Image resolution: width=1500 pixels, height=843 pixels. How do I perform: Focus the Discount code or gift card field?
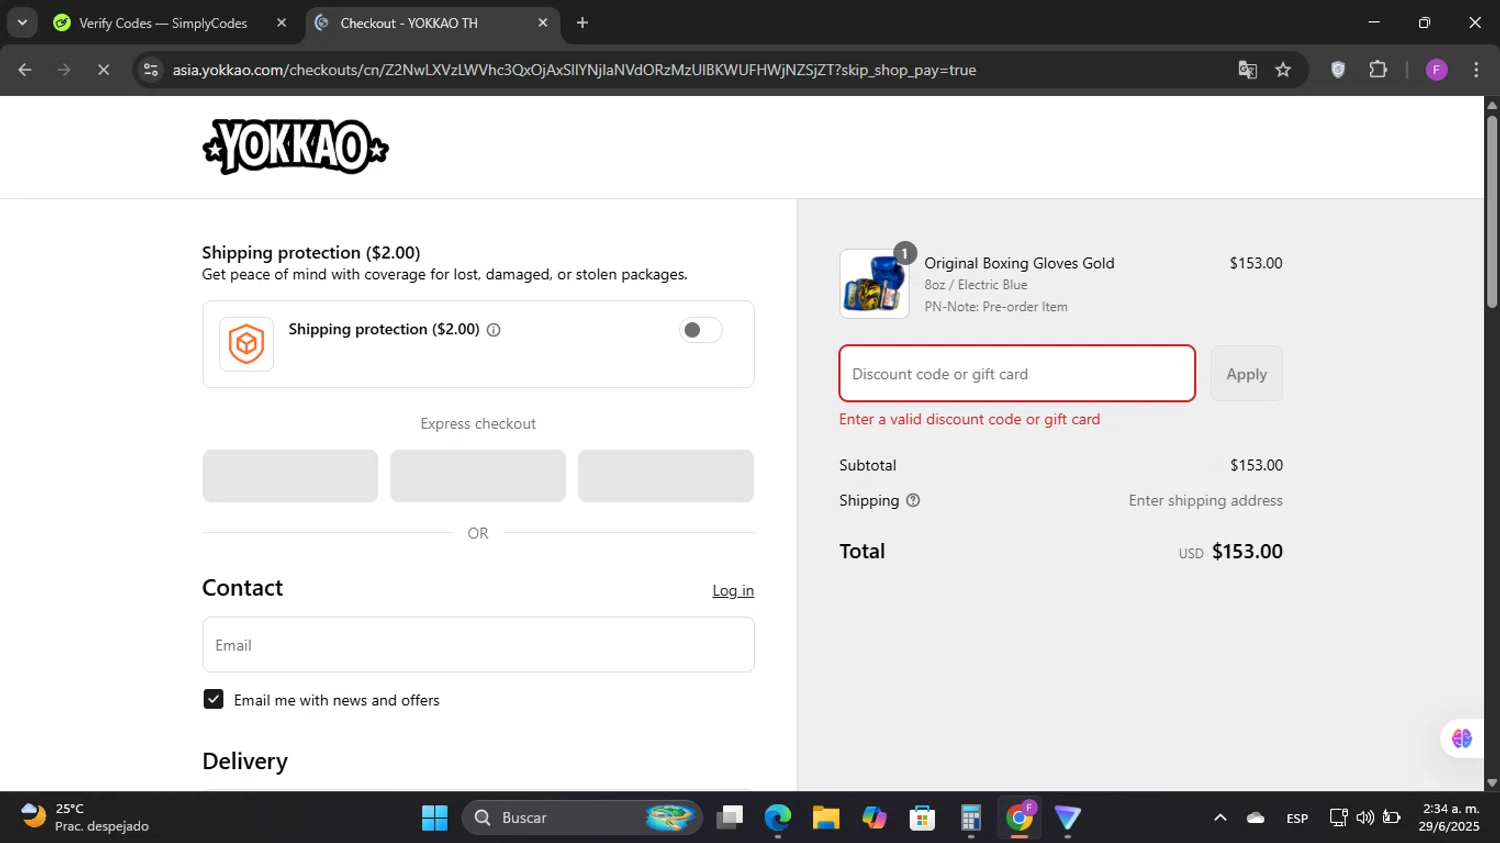pos(1017,373)
